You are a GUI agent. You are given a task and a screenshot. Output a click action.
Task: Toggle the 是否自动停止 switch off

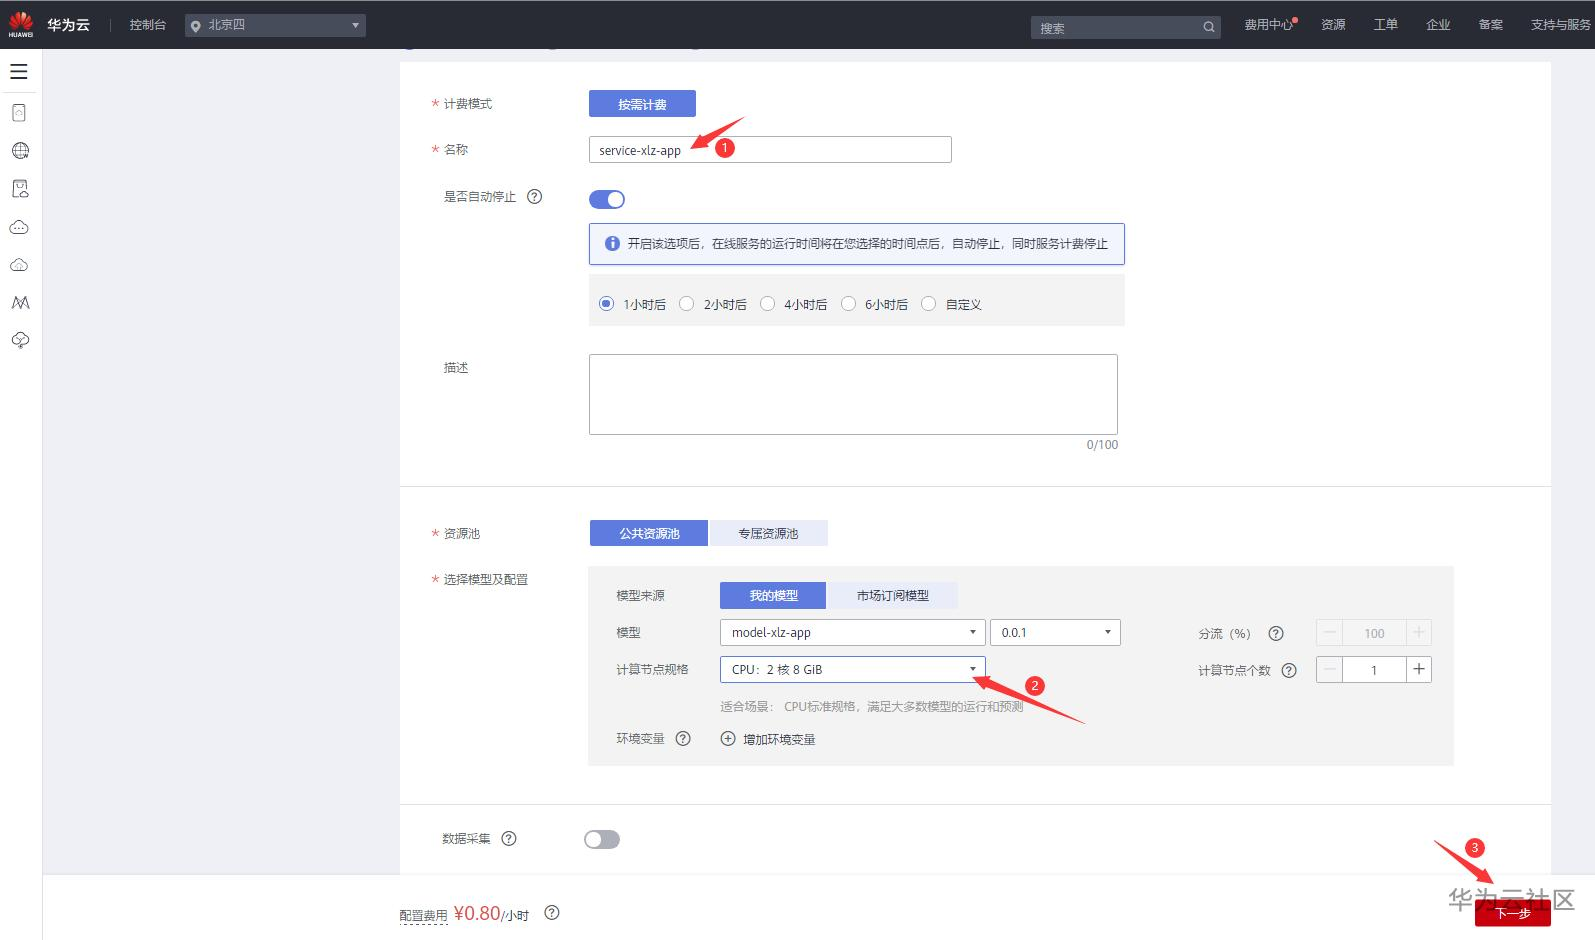(607, 199)
